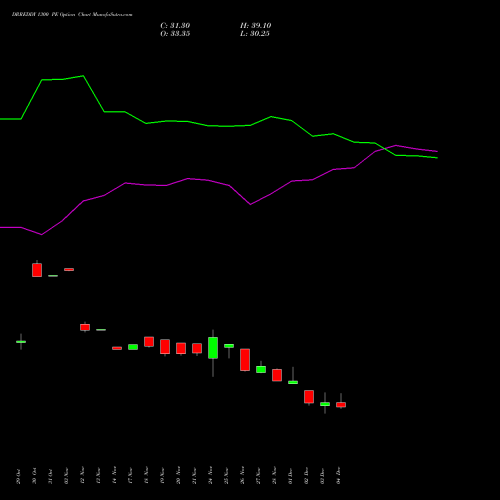The image size is (500, 500).
Task: Click the '28 Nov' date axis label
Action: pyautogui.click(x=274, y=475)
